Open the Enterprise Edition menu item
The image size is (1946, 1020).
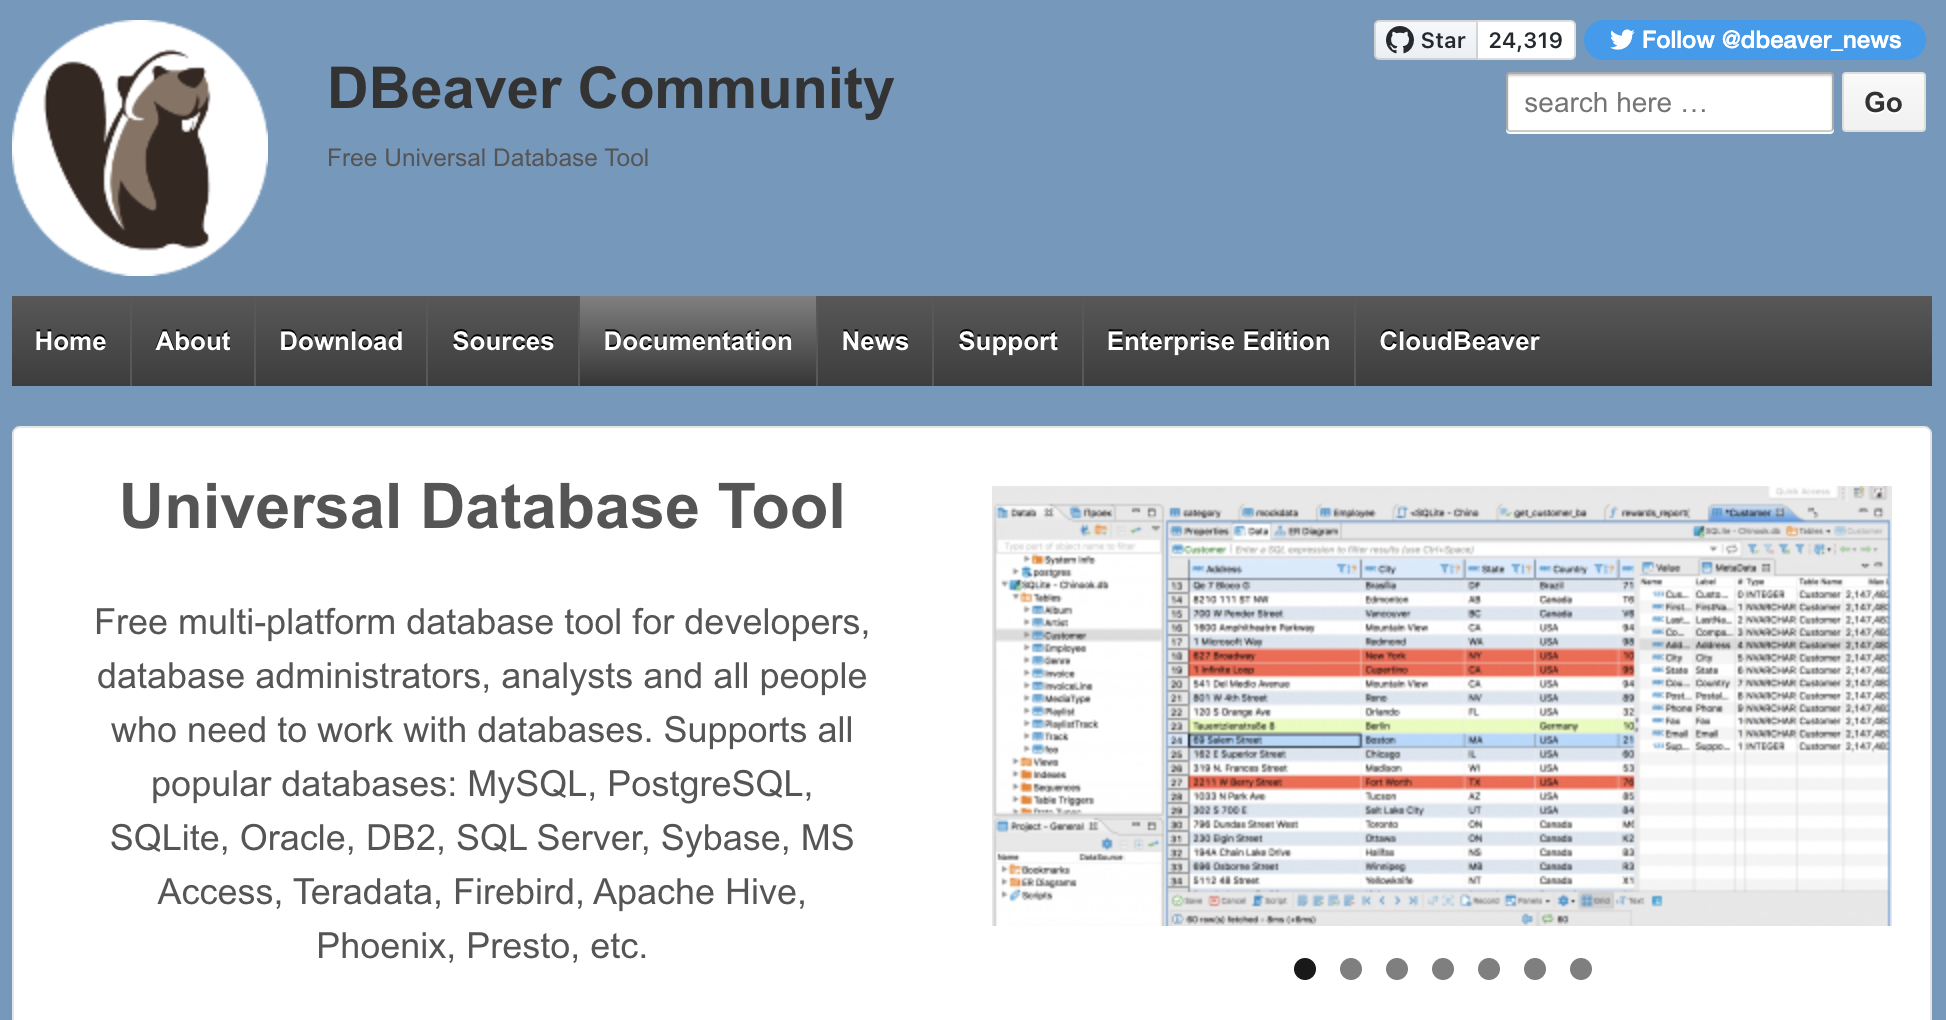pyautogui.click(x=1219, y=341)
